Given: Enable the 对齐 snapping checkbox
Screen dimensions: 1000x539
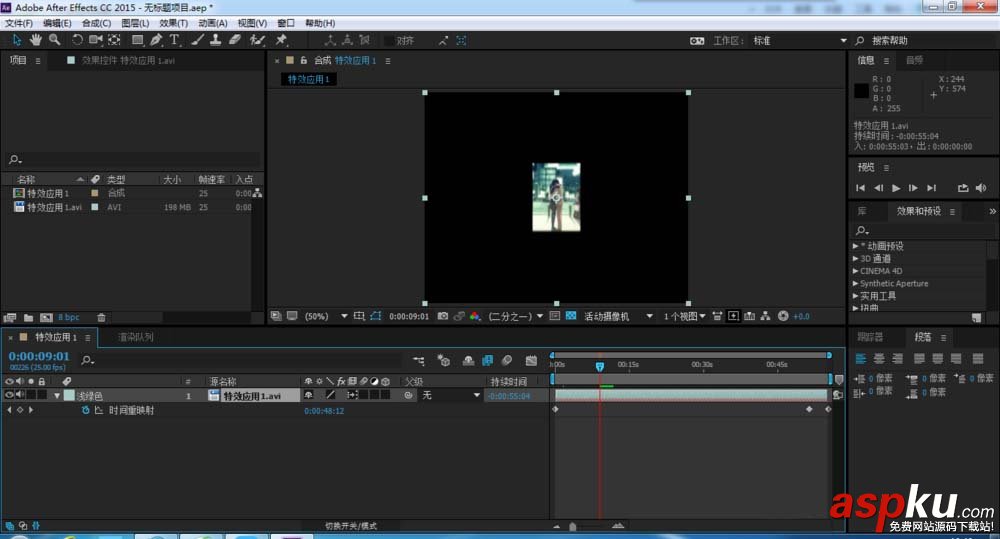Looking at the screenshot, I should [389, 41].
